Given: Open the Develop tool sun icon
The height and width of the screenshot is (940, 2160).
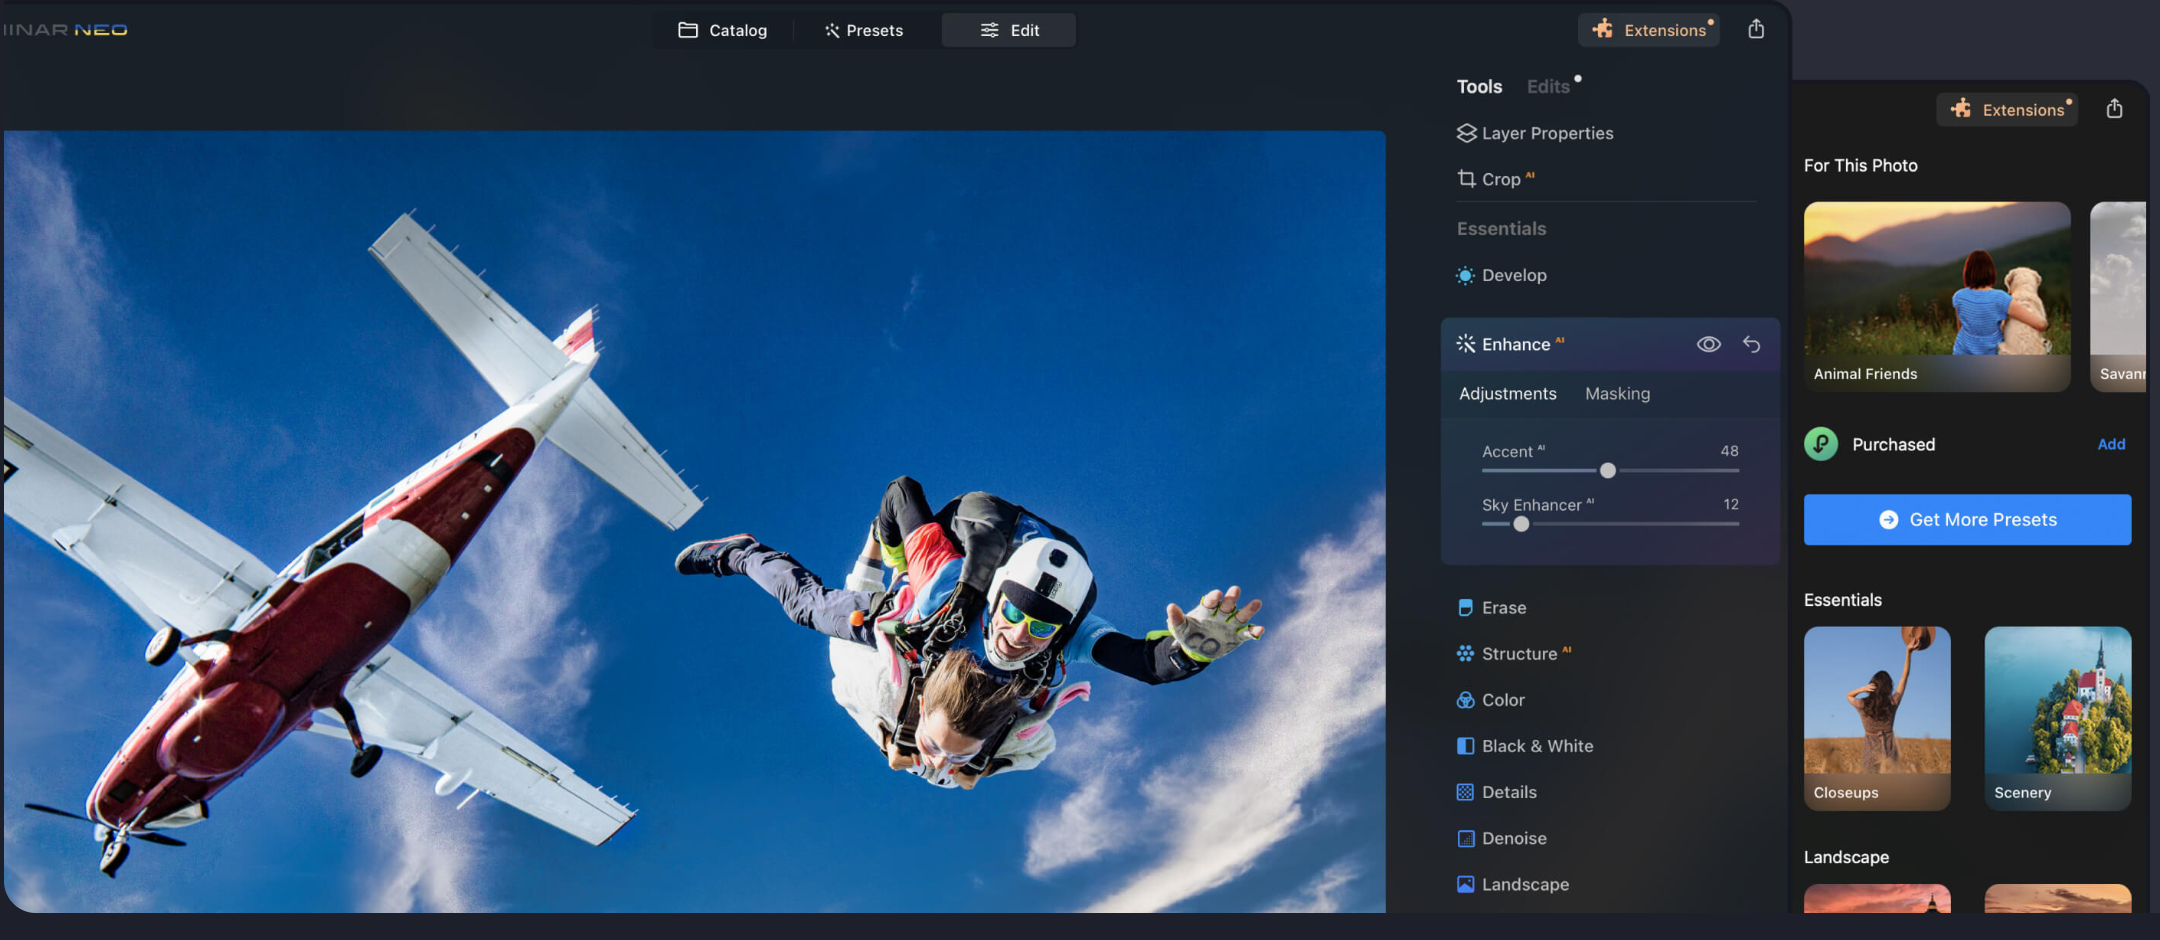Looking at the screenshot, I should 1465,275.
